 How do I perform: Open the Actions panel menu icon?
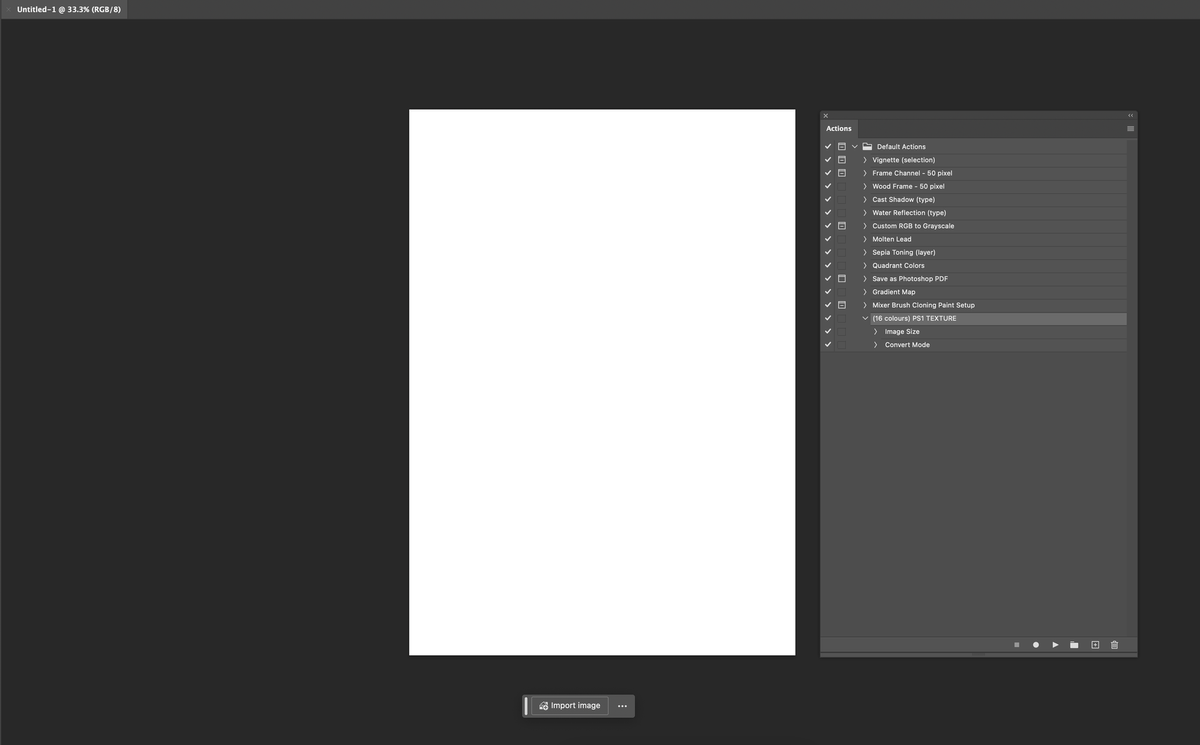[1129, 127]
